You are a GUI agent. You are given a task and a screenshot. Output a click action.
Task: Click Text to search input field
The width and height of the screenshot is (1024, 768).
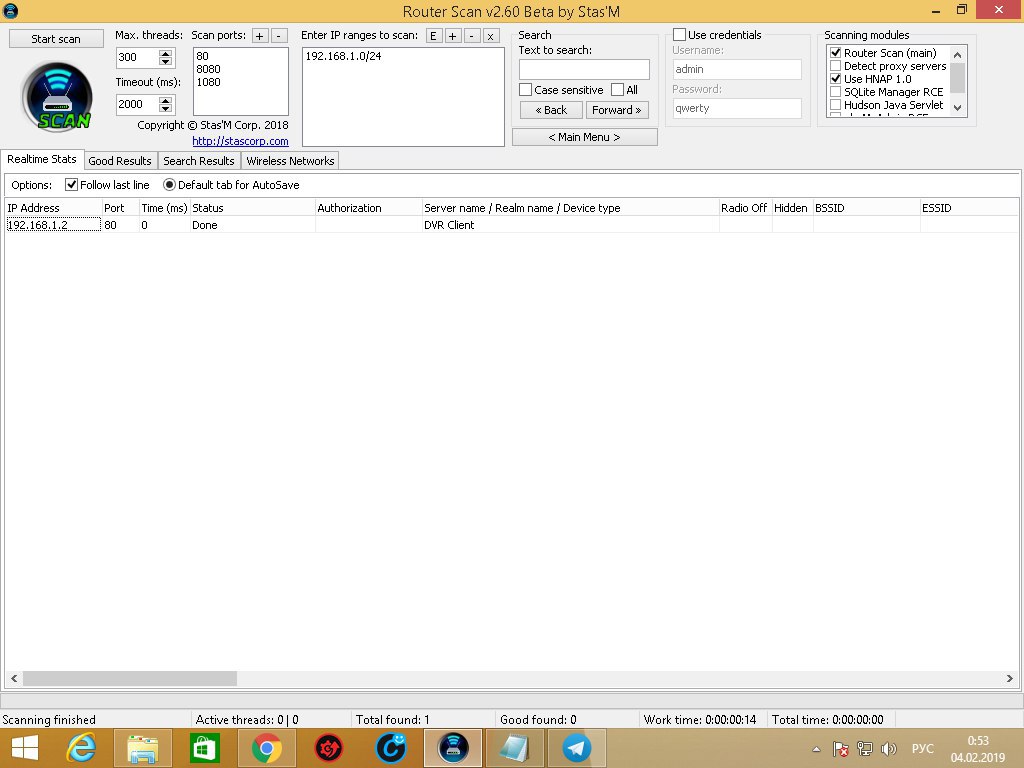pos(584,69)
